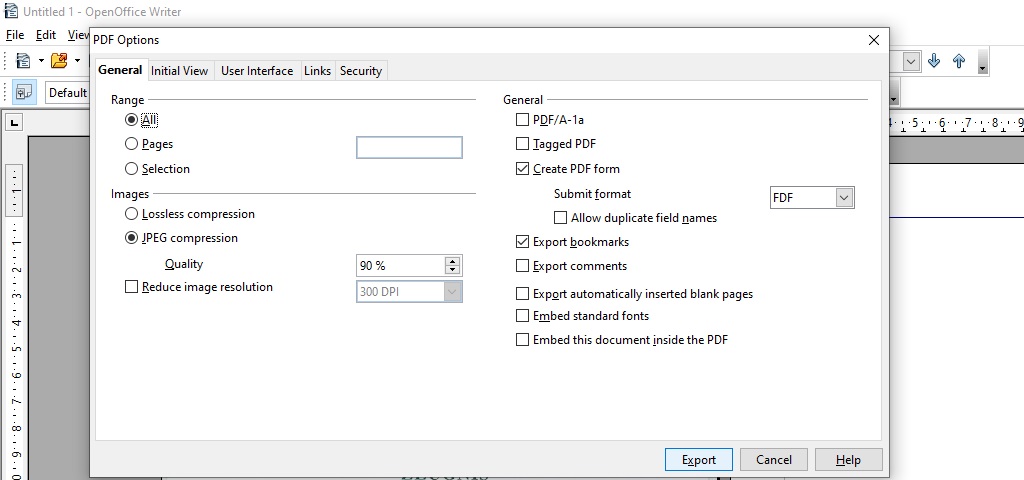Screen dimensions: 1024x480
Task: Select Lossless compression for images
Action: pyautogui.click(x=131, y=214)
